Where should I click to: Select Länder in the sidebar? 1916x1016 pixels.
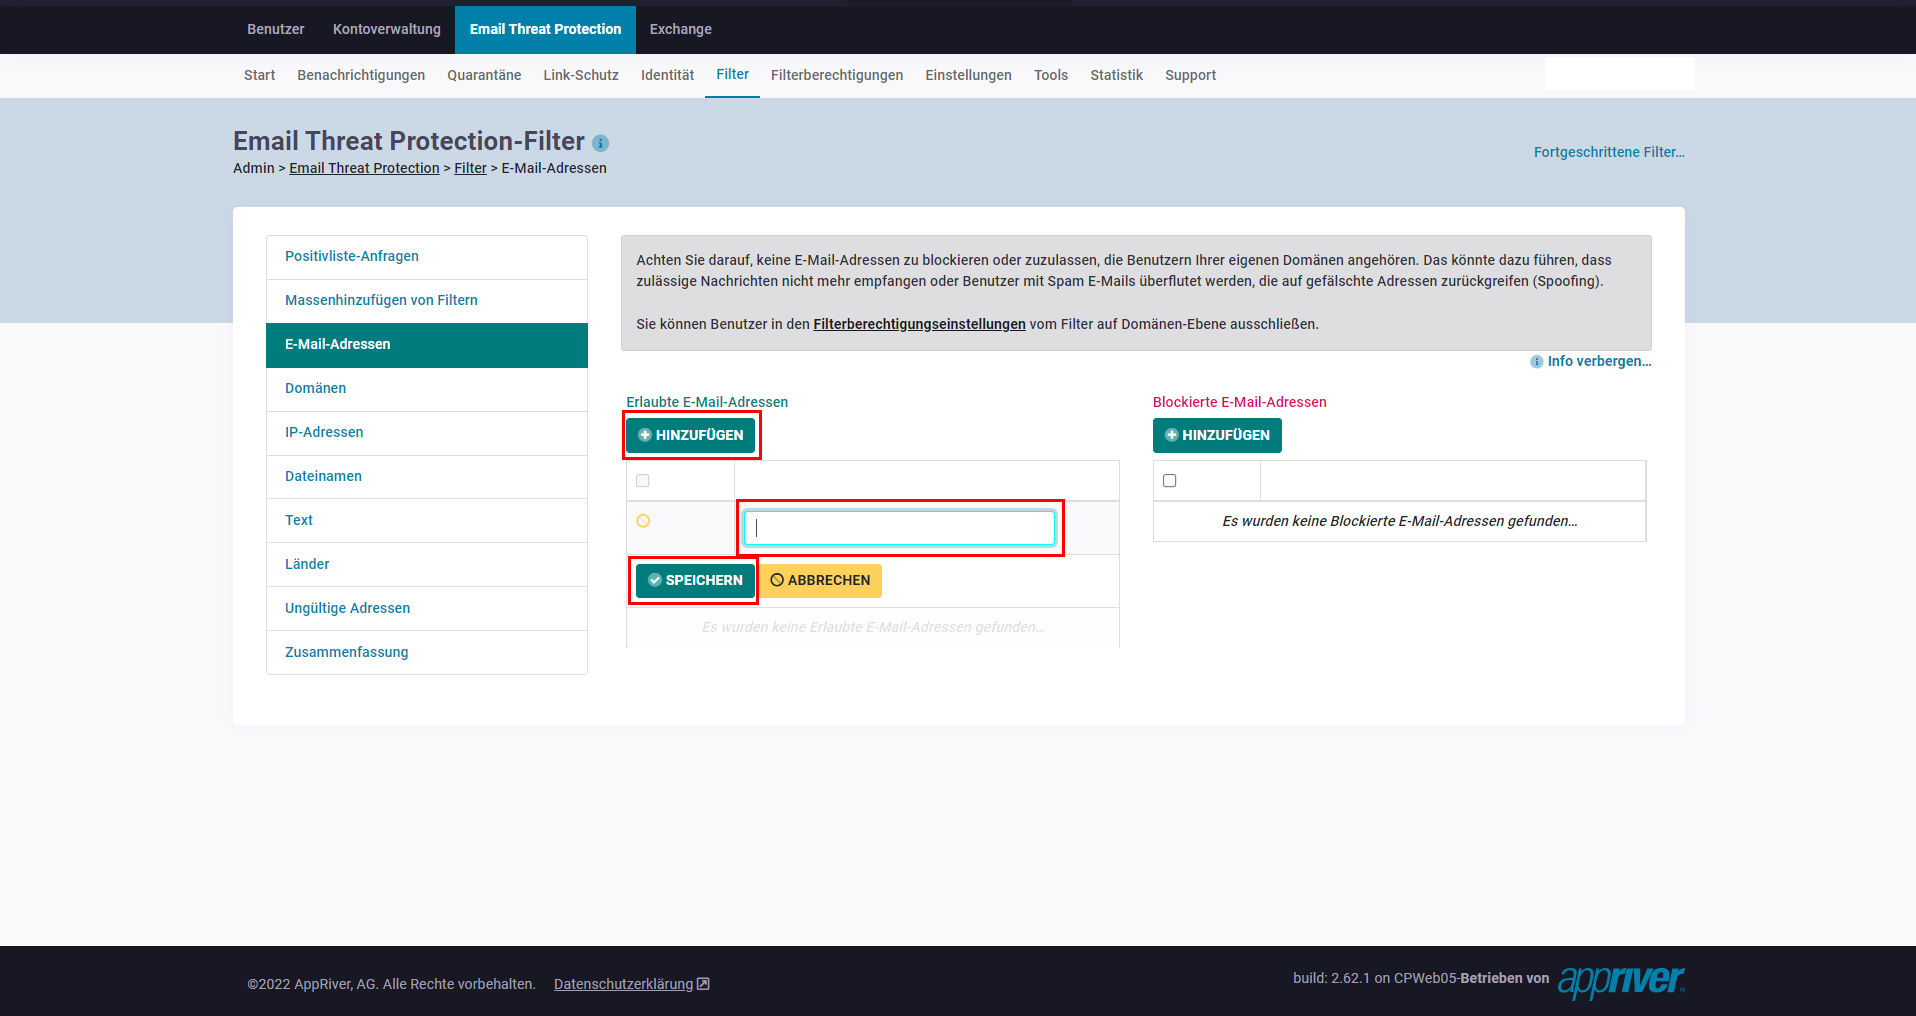click(427, 565)
